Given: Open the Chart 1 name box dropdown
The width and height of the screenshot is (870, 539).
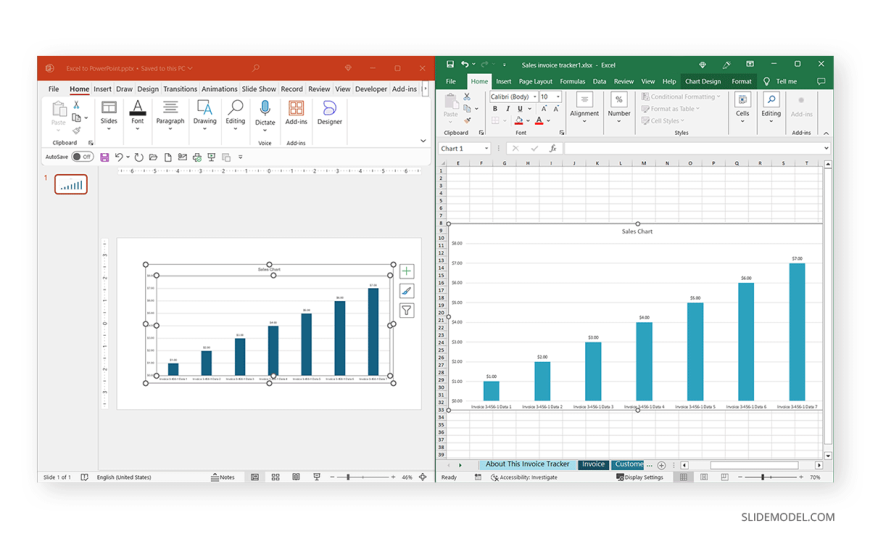Looking at the screenshot, I should (487, 148).
